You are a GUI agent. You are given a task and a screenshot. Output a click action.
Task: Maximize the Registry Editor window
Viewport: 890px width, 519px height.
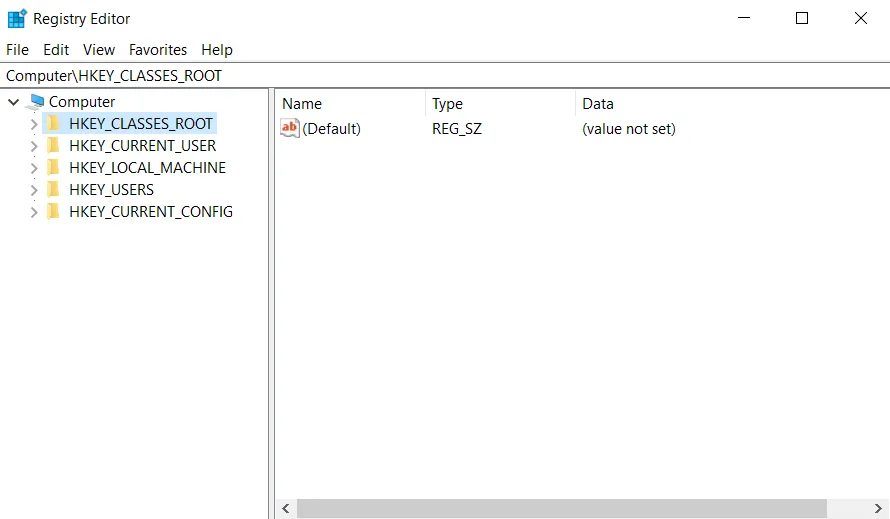[802, 18]
